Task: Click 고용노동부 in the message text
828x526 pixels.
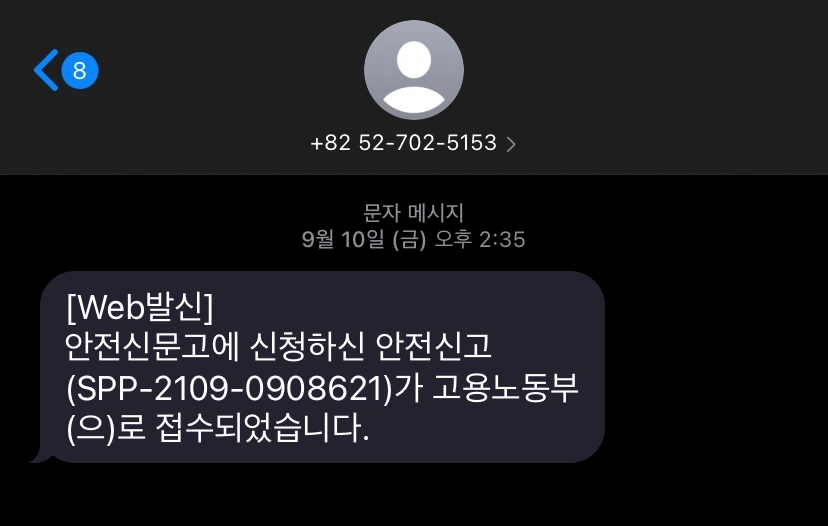Action: [x=505, y=388]
